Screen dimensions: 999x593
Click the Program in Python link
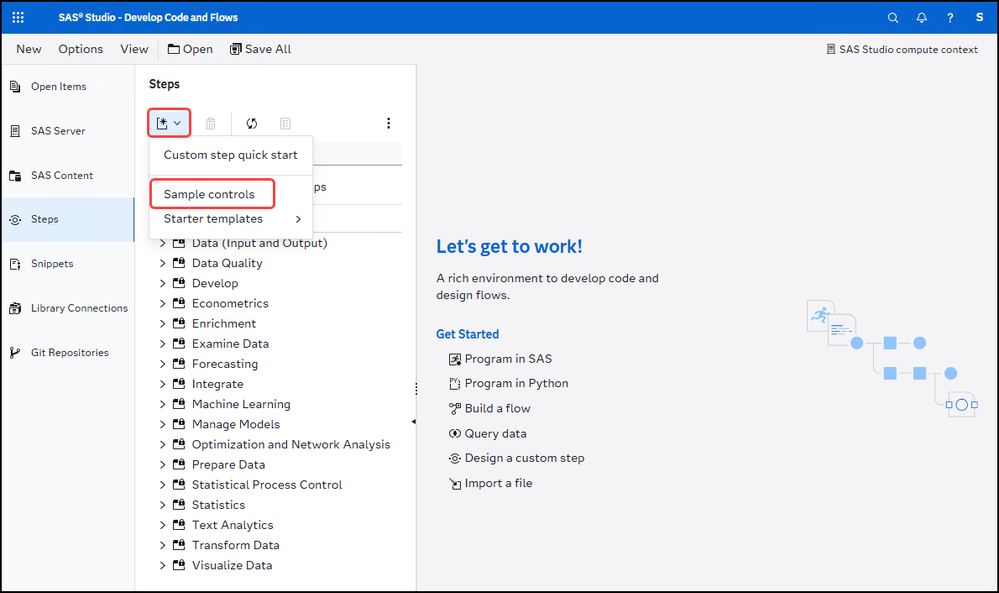click(509, 383)
